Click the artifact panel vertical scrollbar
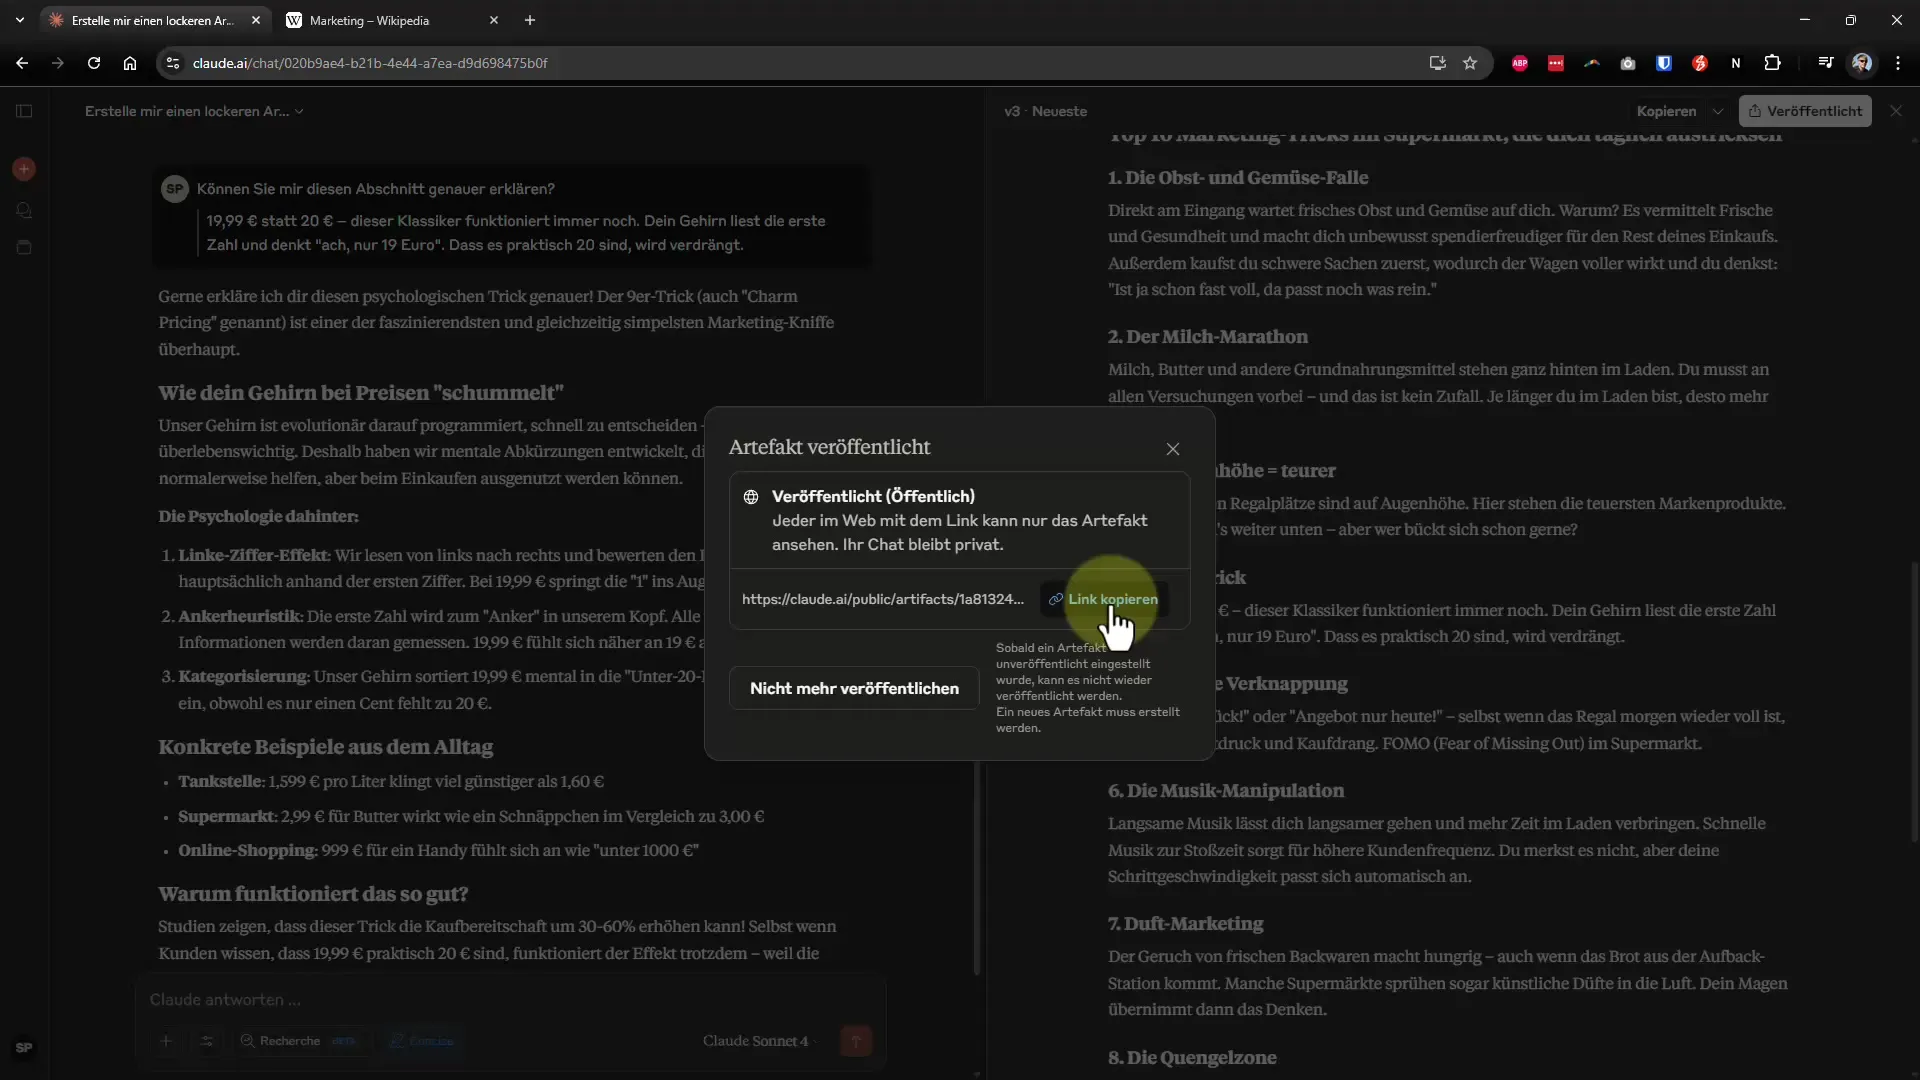 pyautogui.click(x=1914, y=700)
